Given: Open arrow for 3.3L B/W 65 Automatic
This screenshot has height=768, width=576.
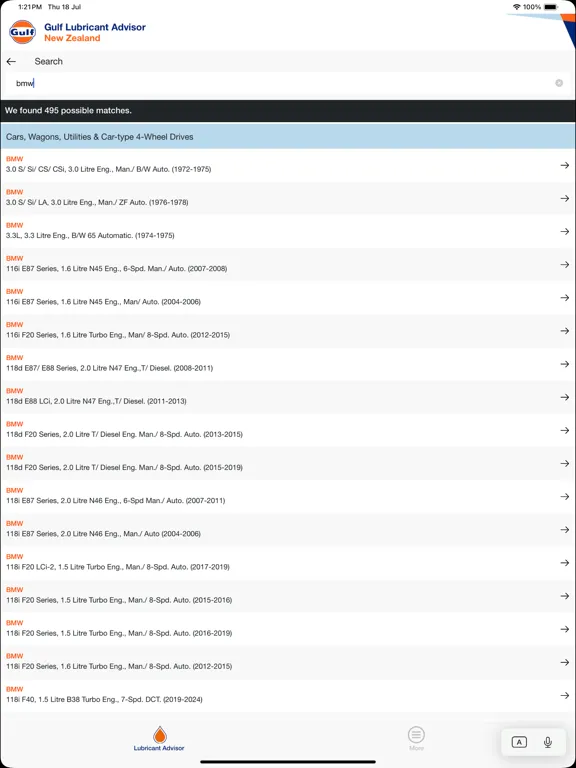Looking at the screenshot, I should click(x=565, y=232).
